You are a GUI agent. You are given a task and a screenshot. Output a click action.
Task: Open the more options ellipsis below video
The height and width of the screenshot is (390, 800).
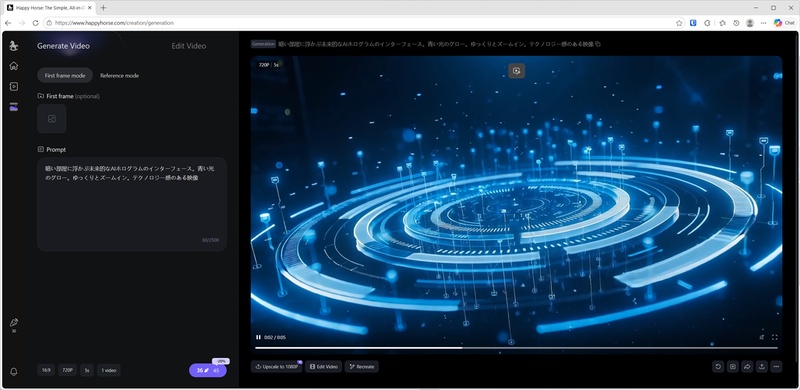[x=776, y=367]
